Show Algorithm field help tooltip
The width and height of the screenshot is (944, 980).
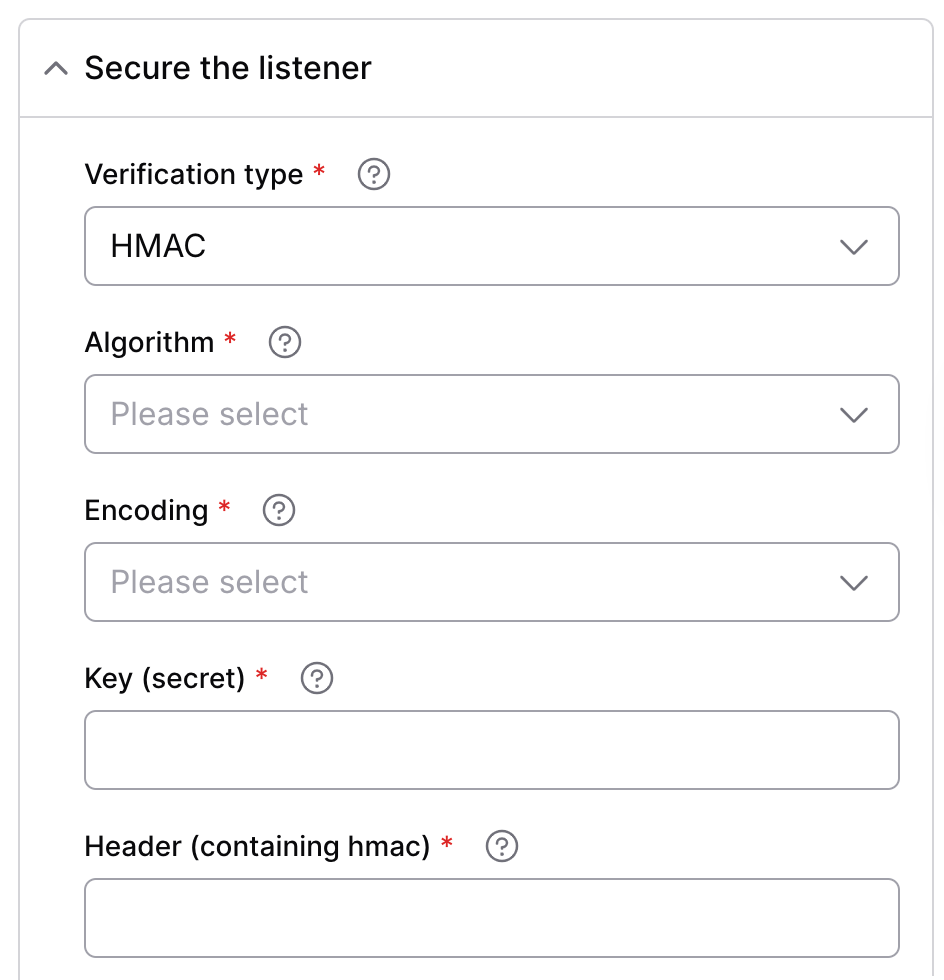[x=284, y=342]
